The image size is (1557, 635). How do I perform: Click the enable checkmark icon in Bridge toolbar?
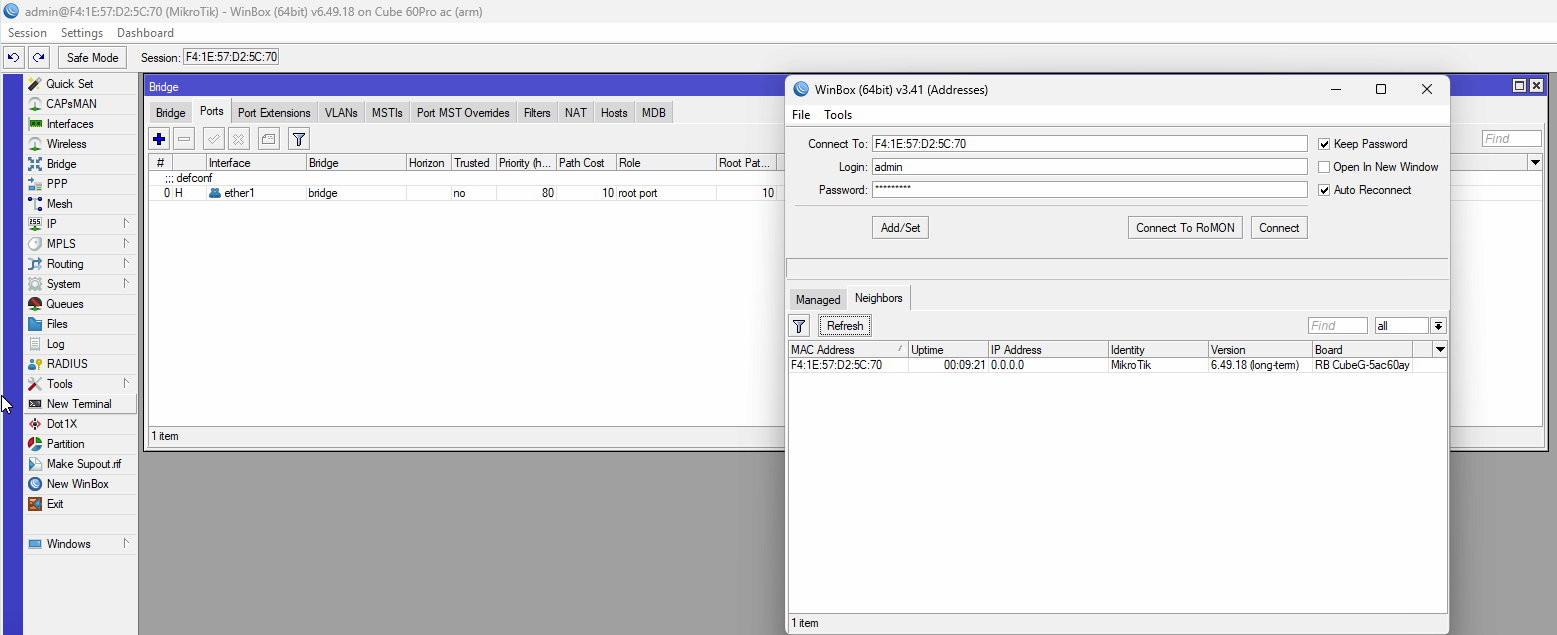click(x=214, y=139)
